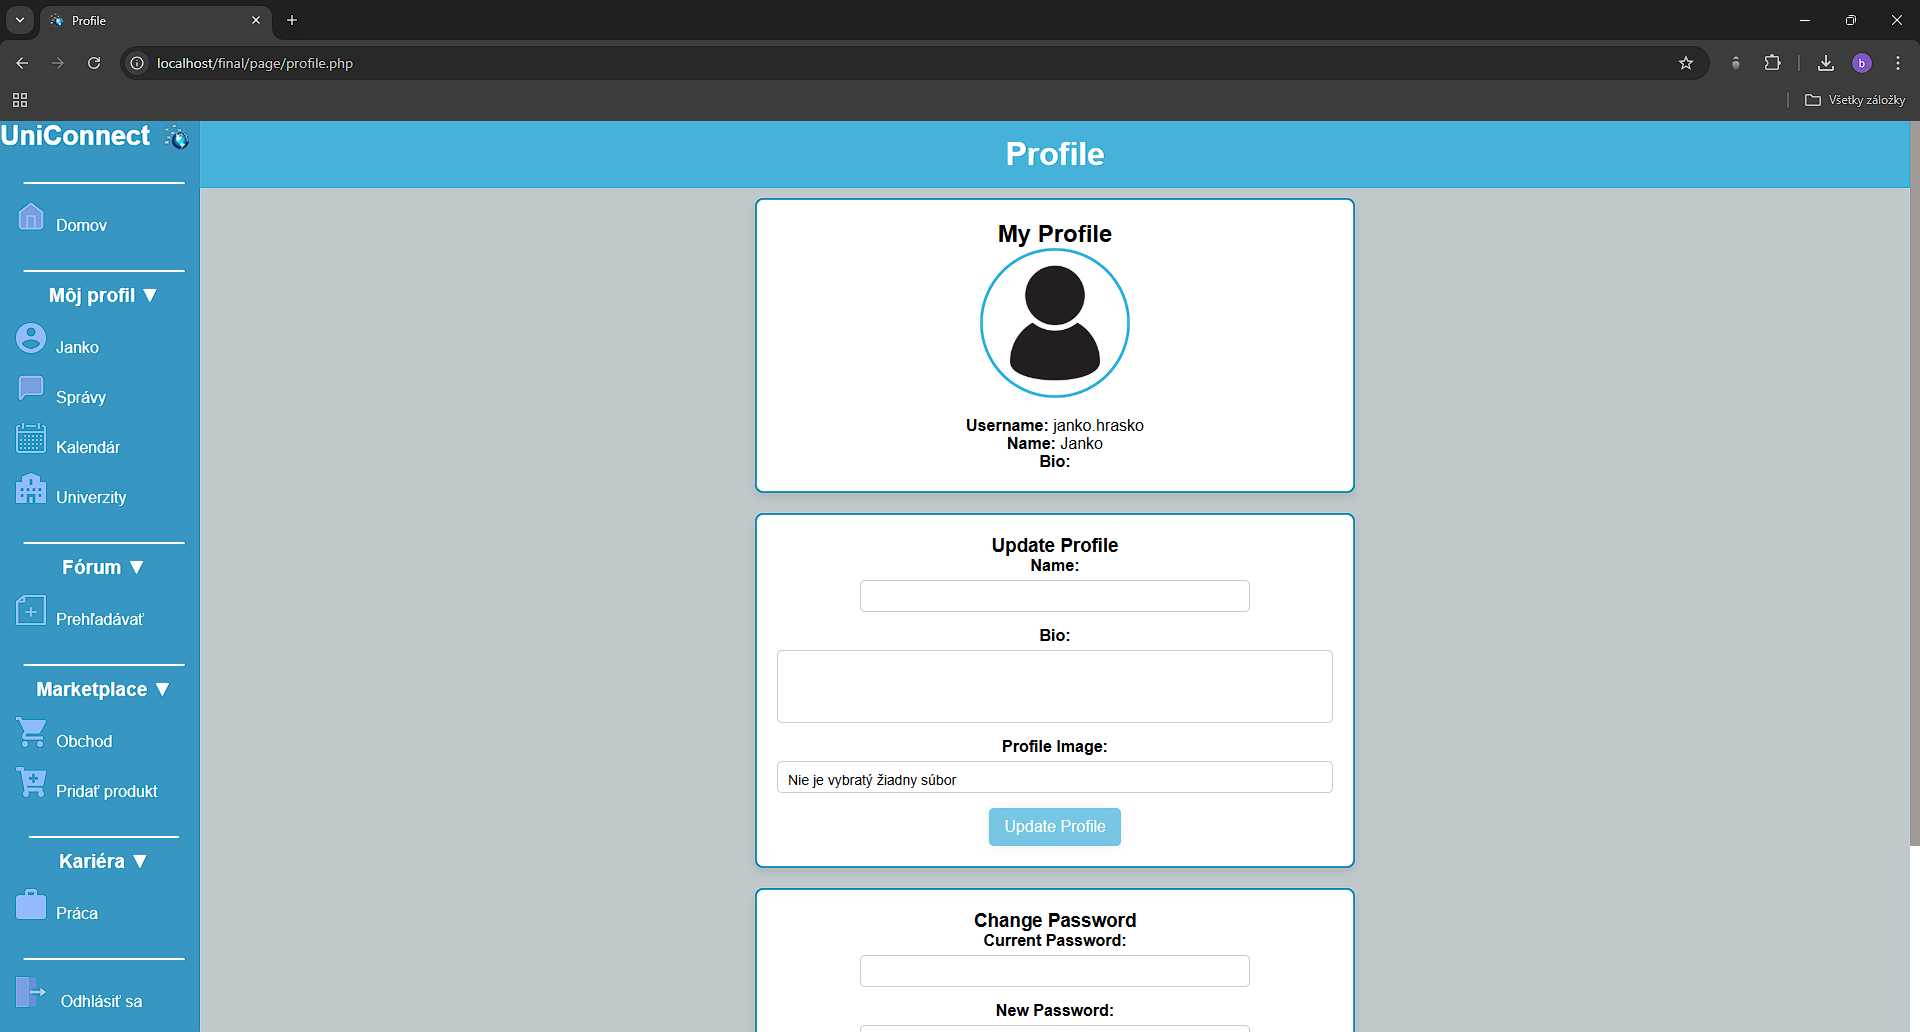Click the page vertical scrollbar
1920x1032 pixels.
click(x=1914, y=485)
